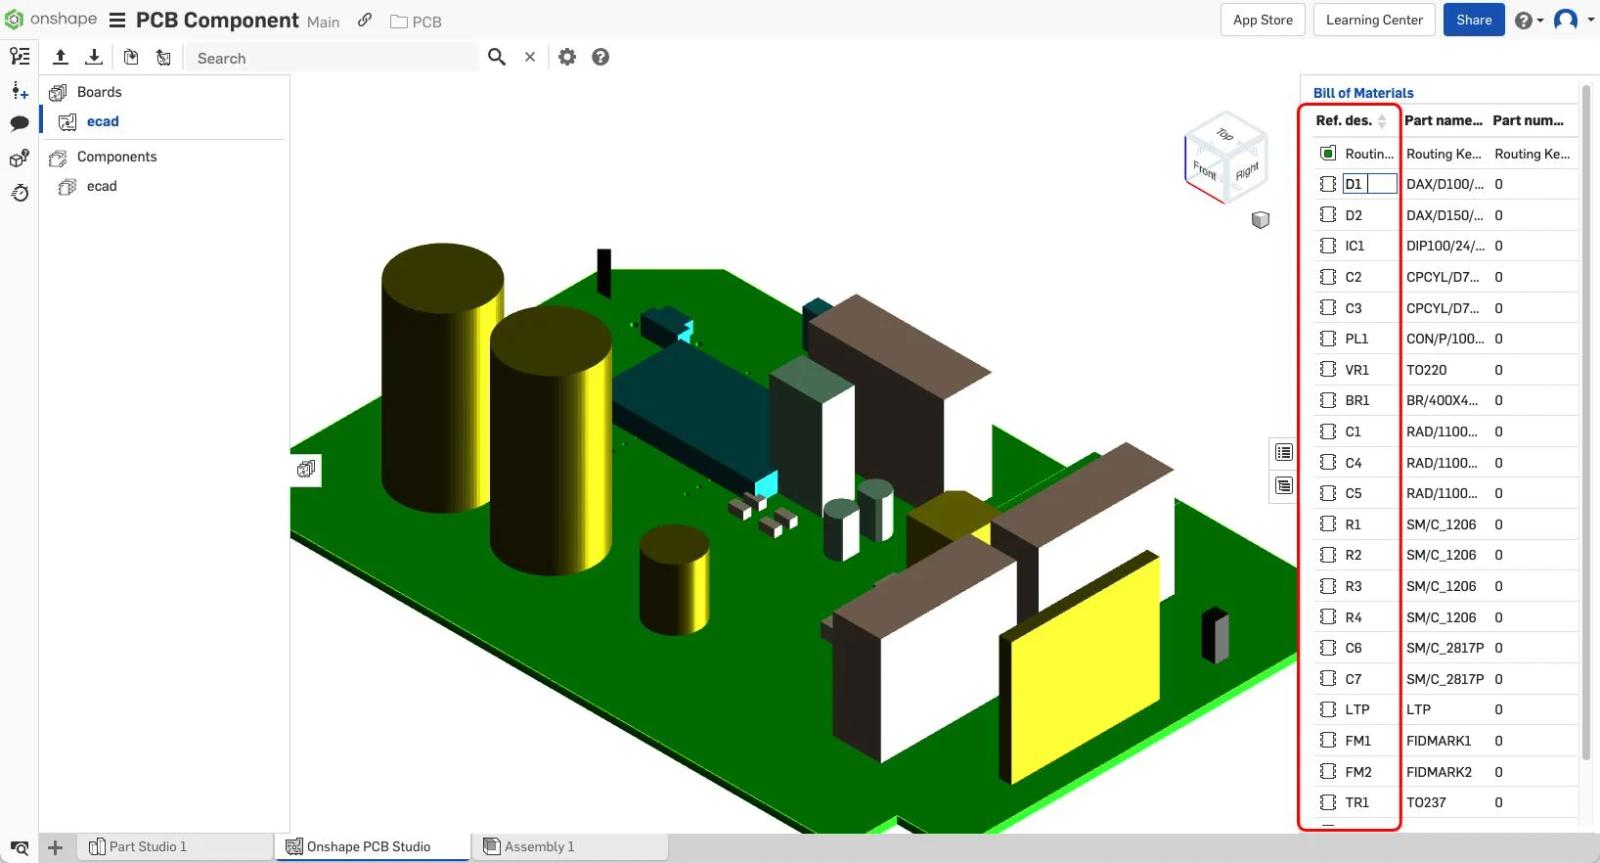Toggle the D2 component row icon

click(x=1327, y=215)
